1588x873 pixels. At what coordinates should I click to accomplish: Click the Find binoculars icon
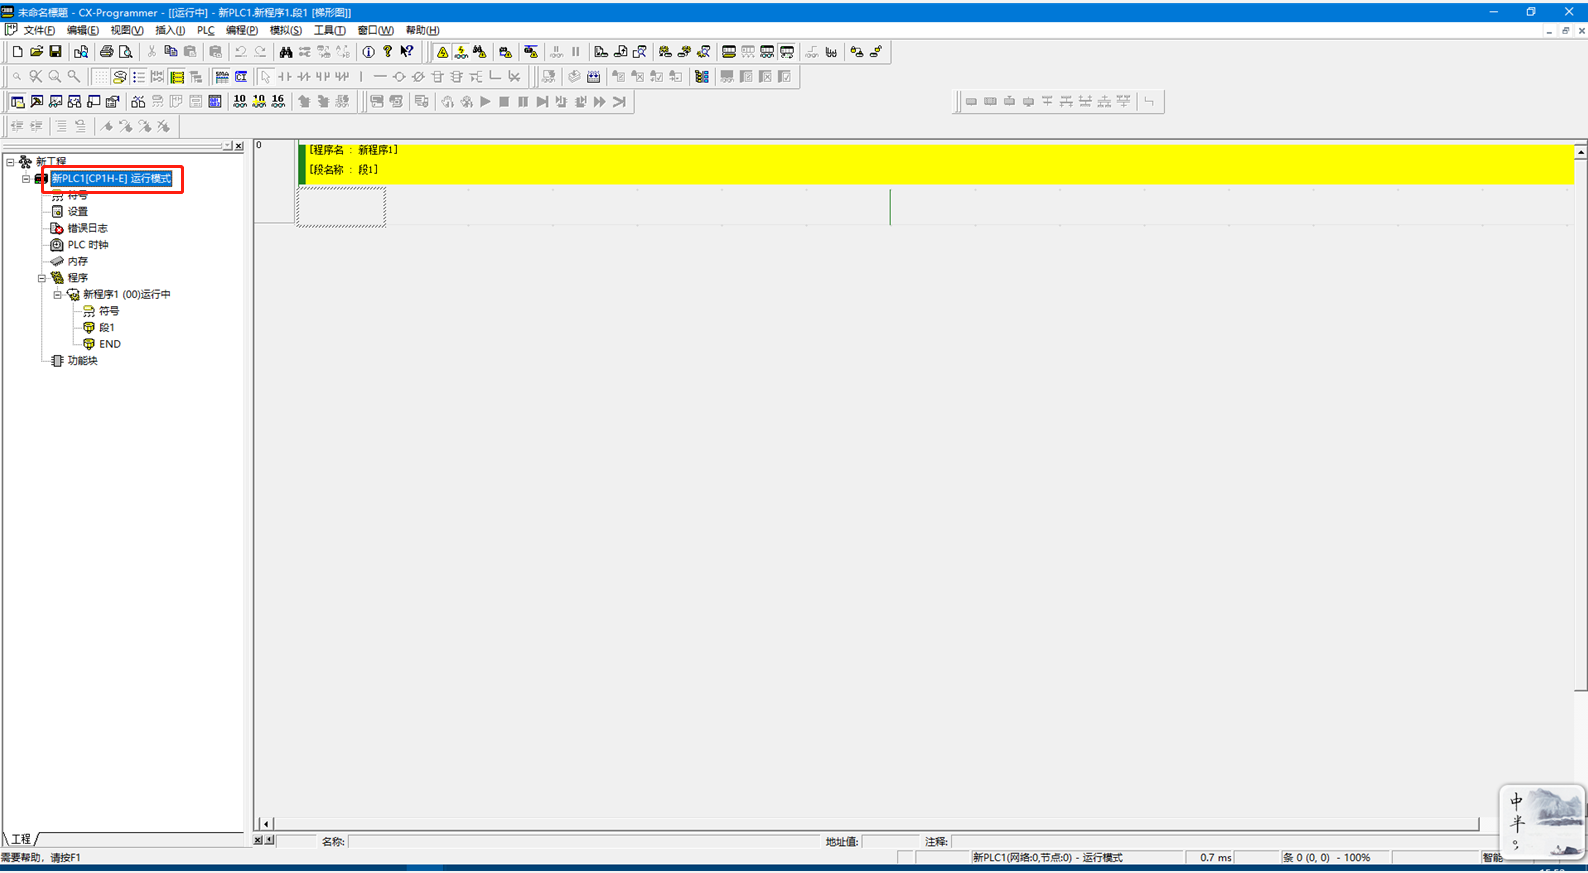[286, 52]
